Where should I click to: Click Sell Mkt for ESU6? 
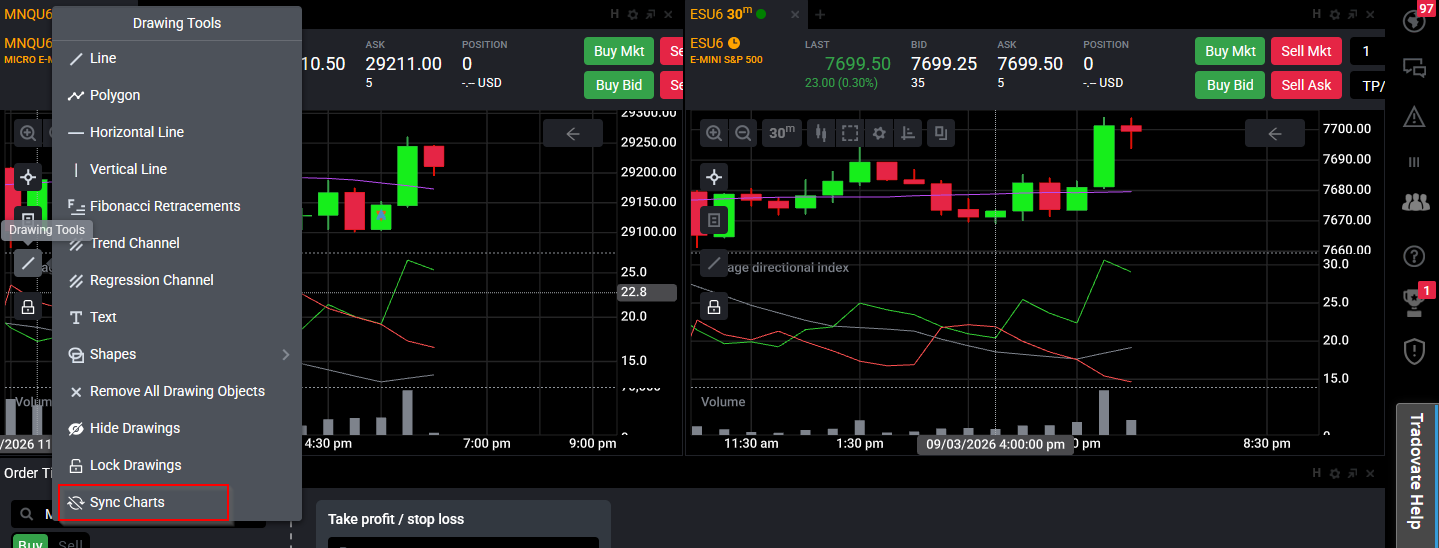tap(1306, 51)
